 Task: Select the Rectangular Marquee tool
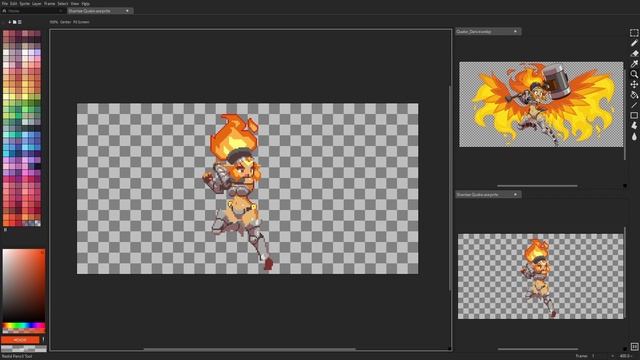coord(634,33)
